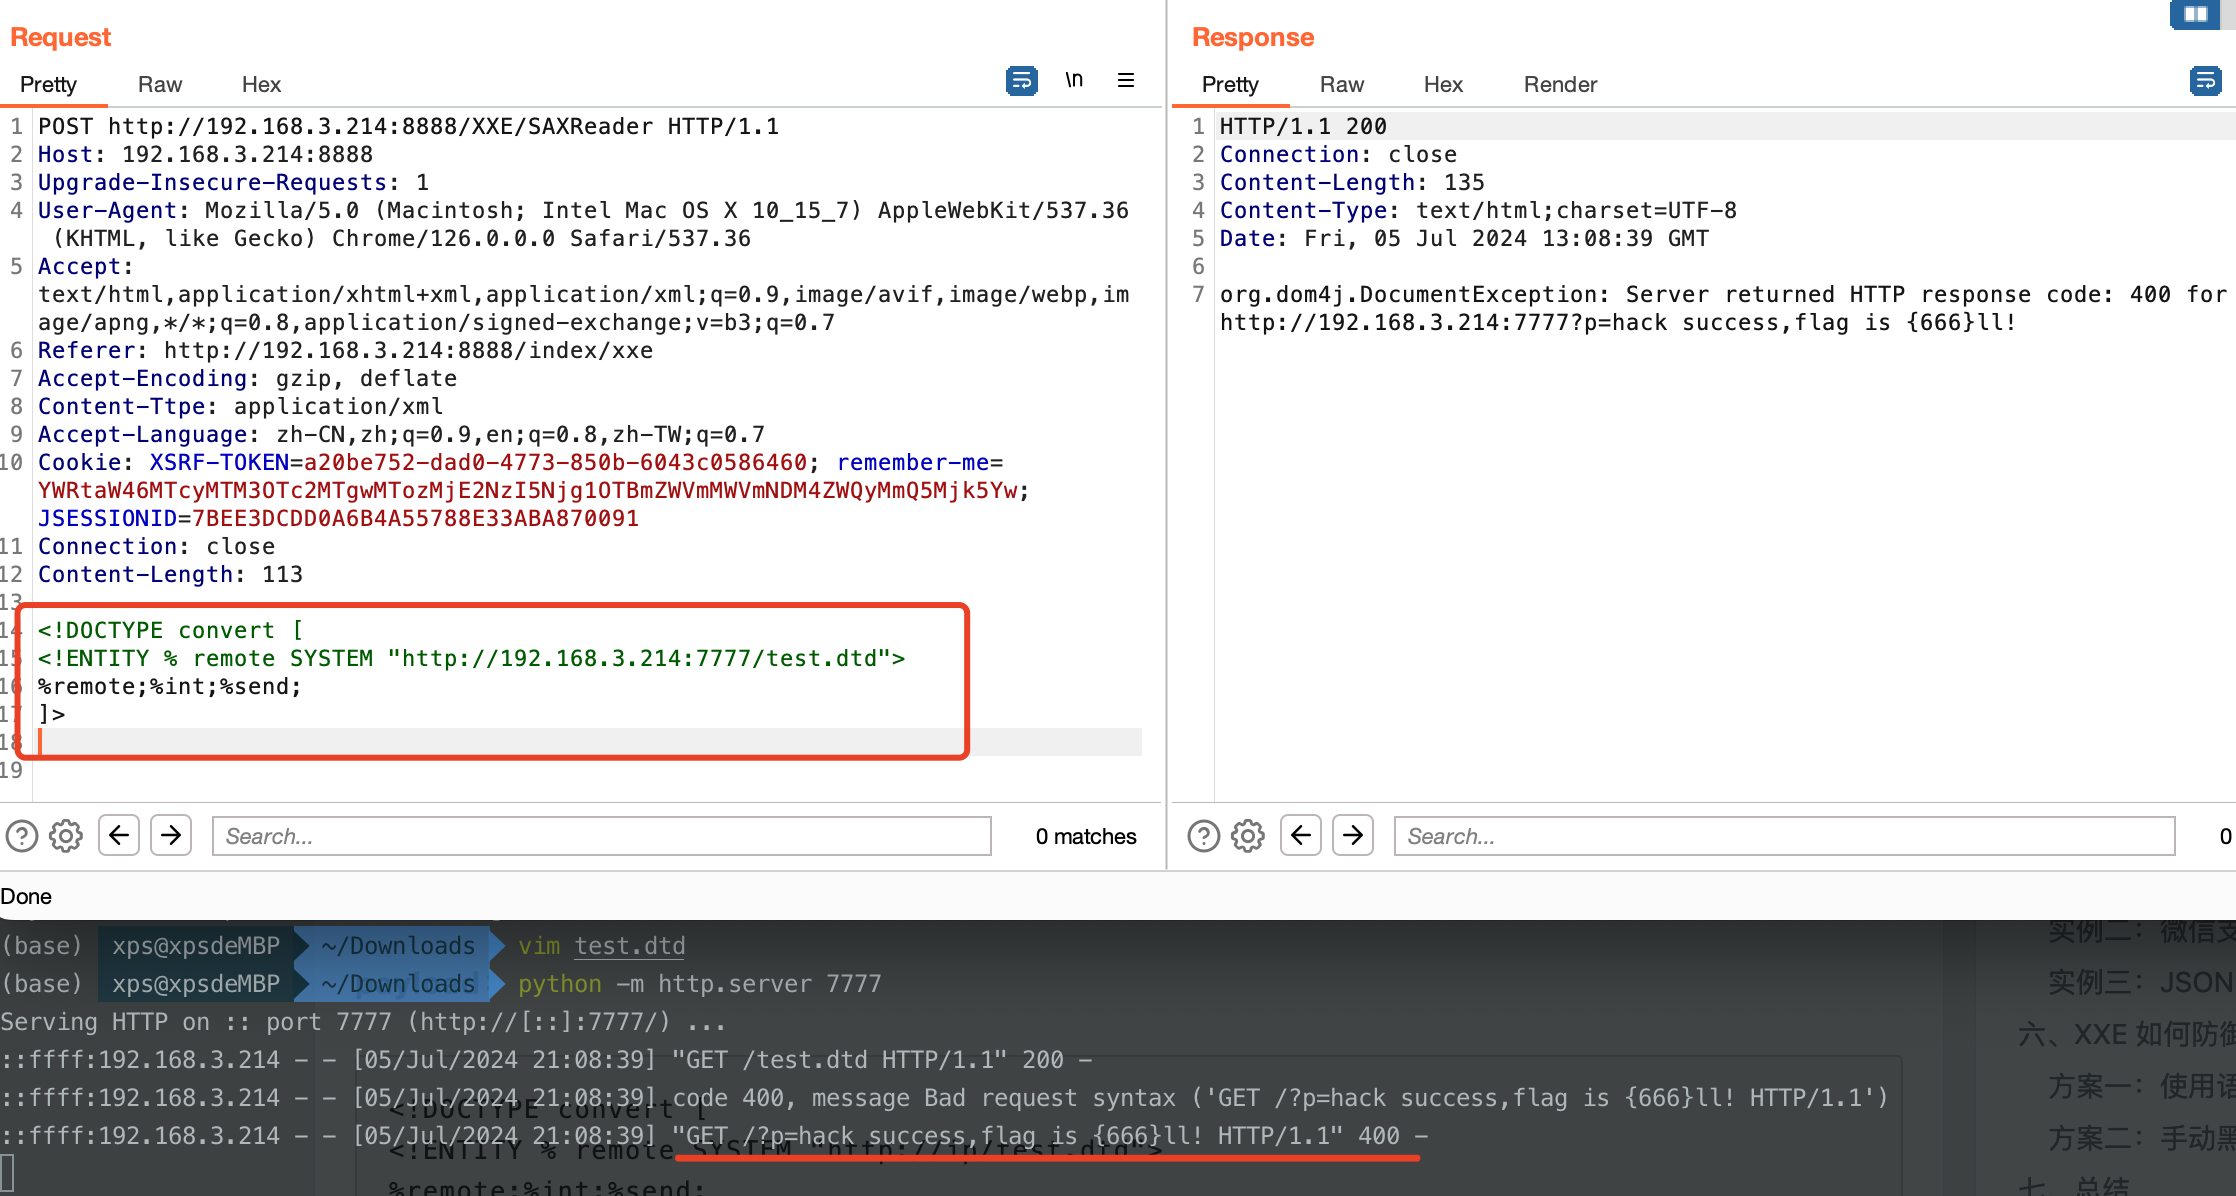Image resolution: width=2236 pixels, height=1196 pixels.
Task: Toggle show non-printable characters \n in Request
Action: (1074, 80)
